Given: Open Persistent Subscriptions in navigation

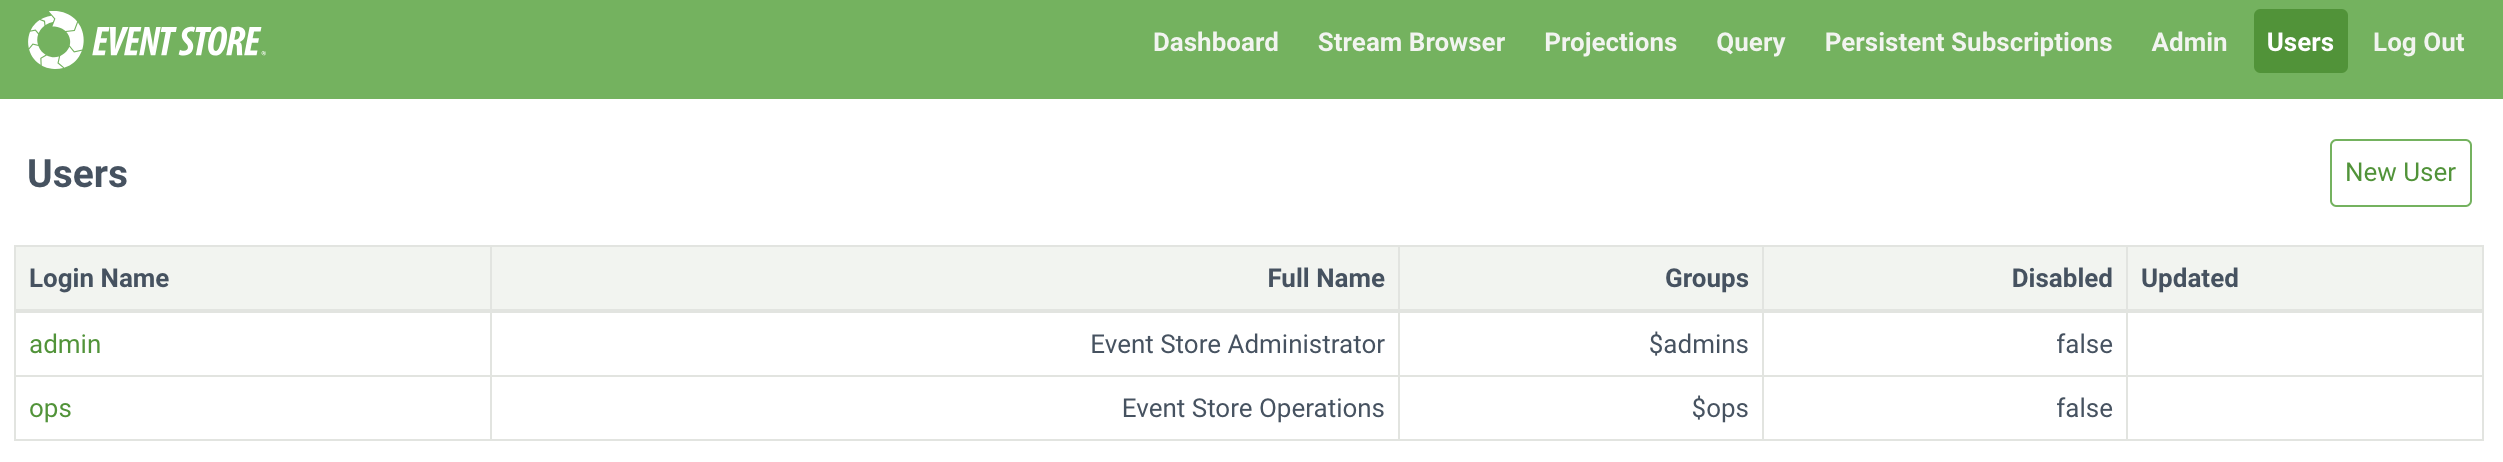Looking at the screenshot, I should (x=1967, y=42).
